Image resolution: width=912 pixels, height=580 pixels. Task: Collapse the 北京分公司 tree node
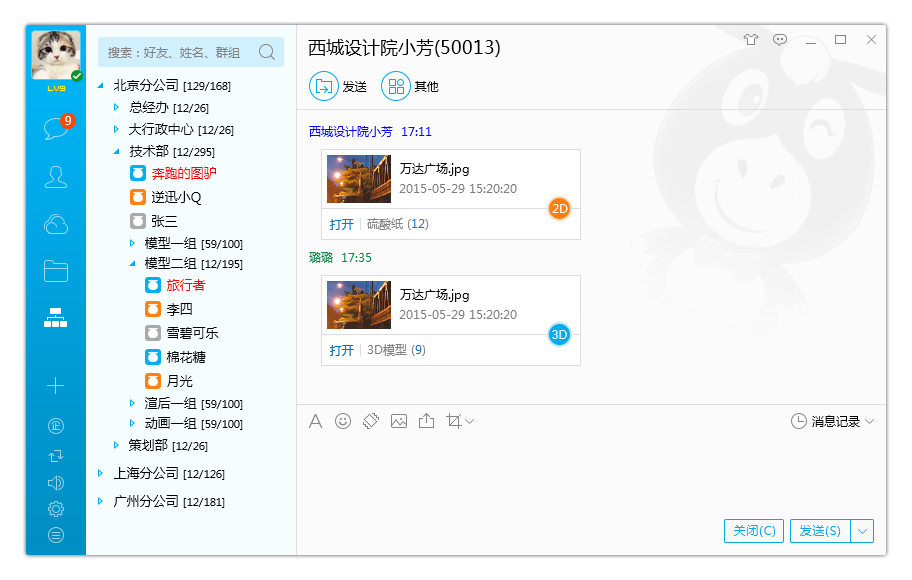click(101, 86)
